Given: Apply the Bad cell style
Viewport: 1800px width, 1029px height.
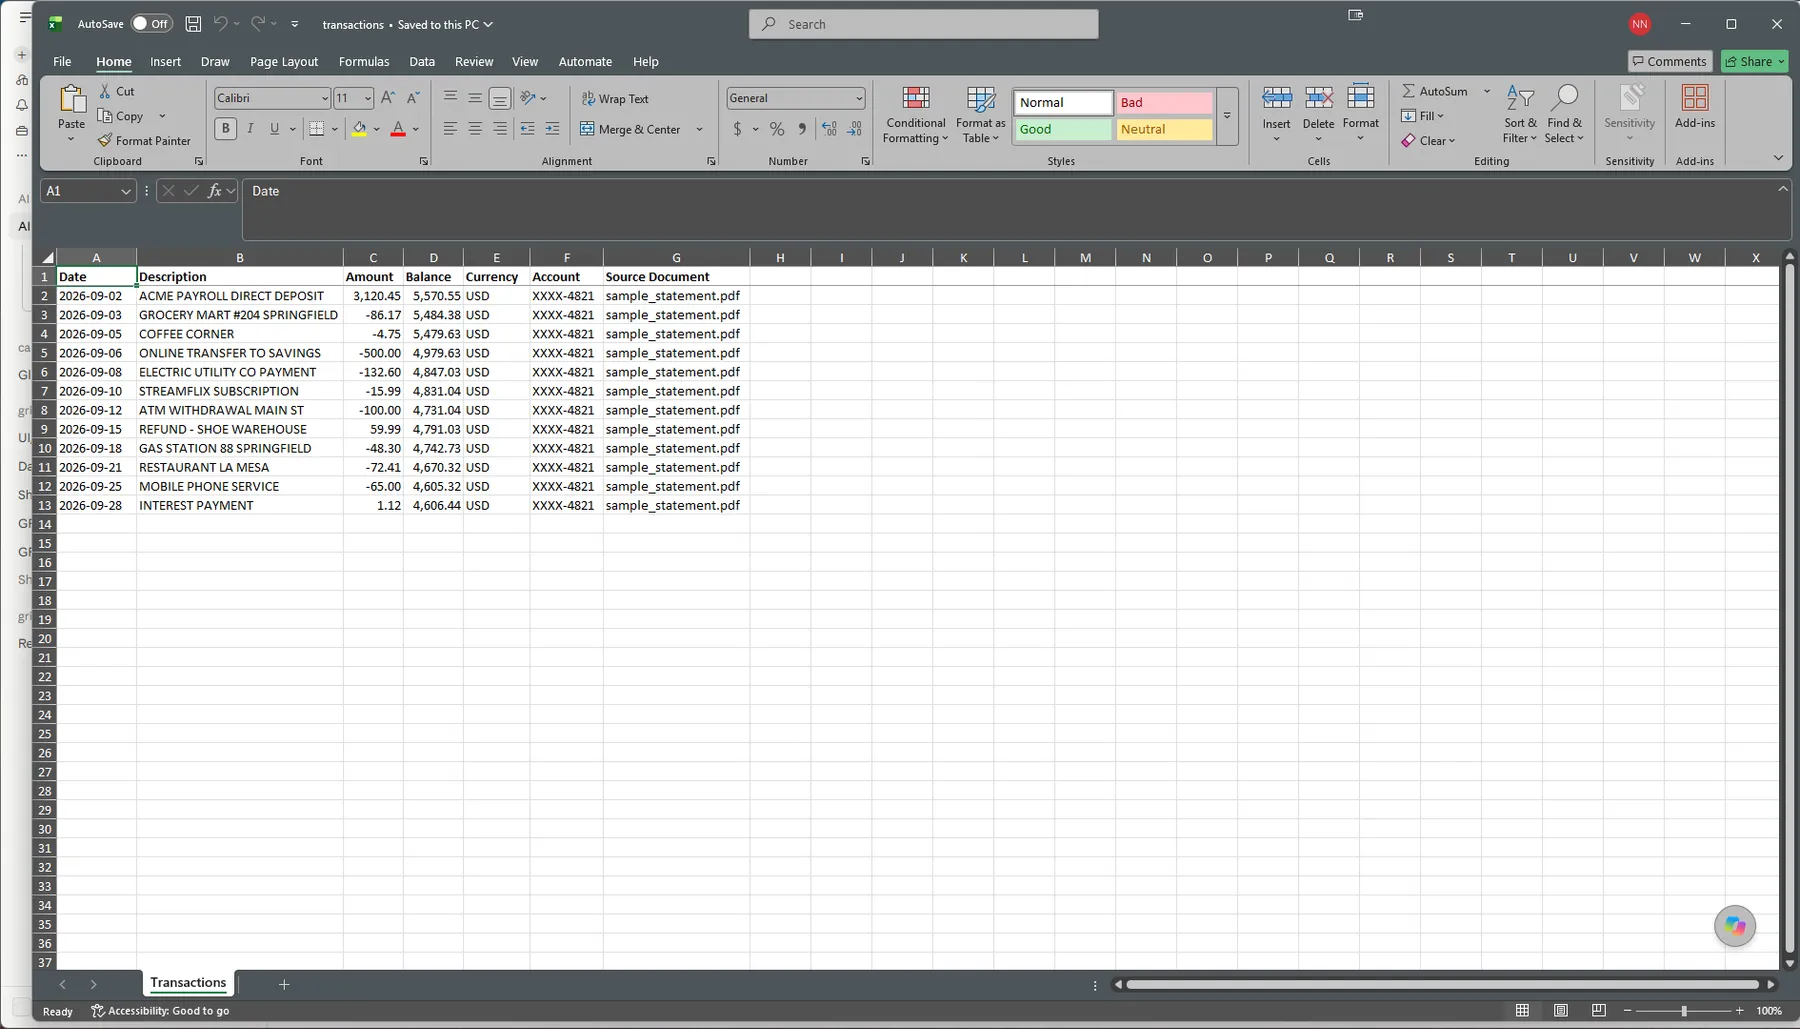Looking at the screenshot, I should 1164,103.
